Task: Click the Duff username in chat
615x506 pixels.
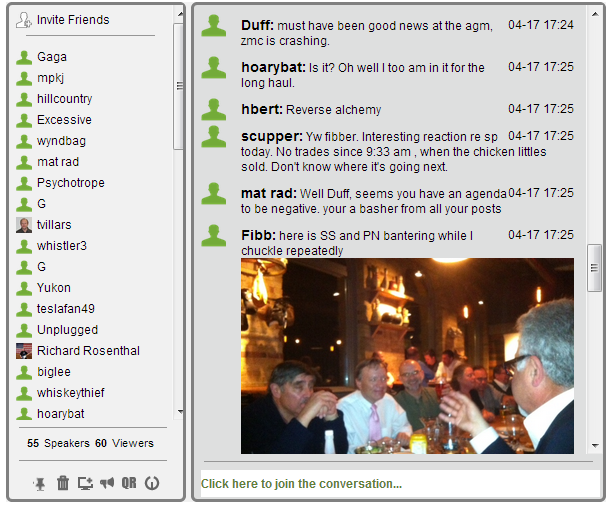Action: click(x=257, y=25)
